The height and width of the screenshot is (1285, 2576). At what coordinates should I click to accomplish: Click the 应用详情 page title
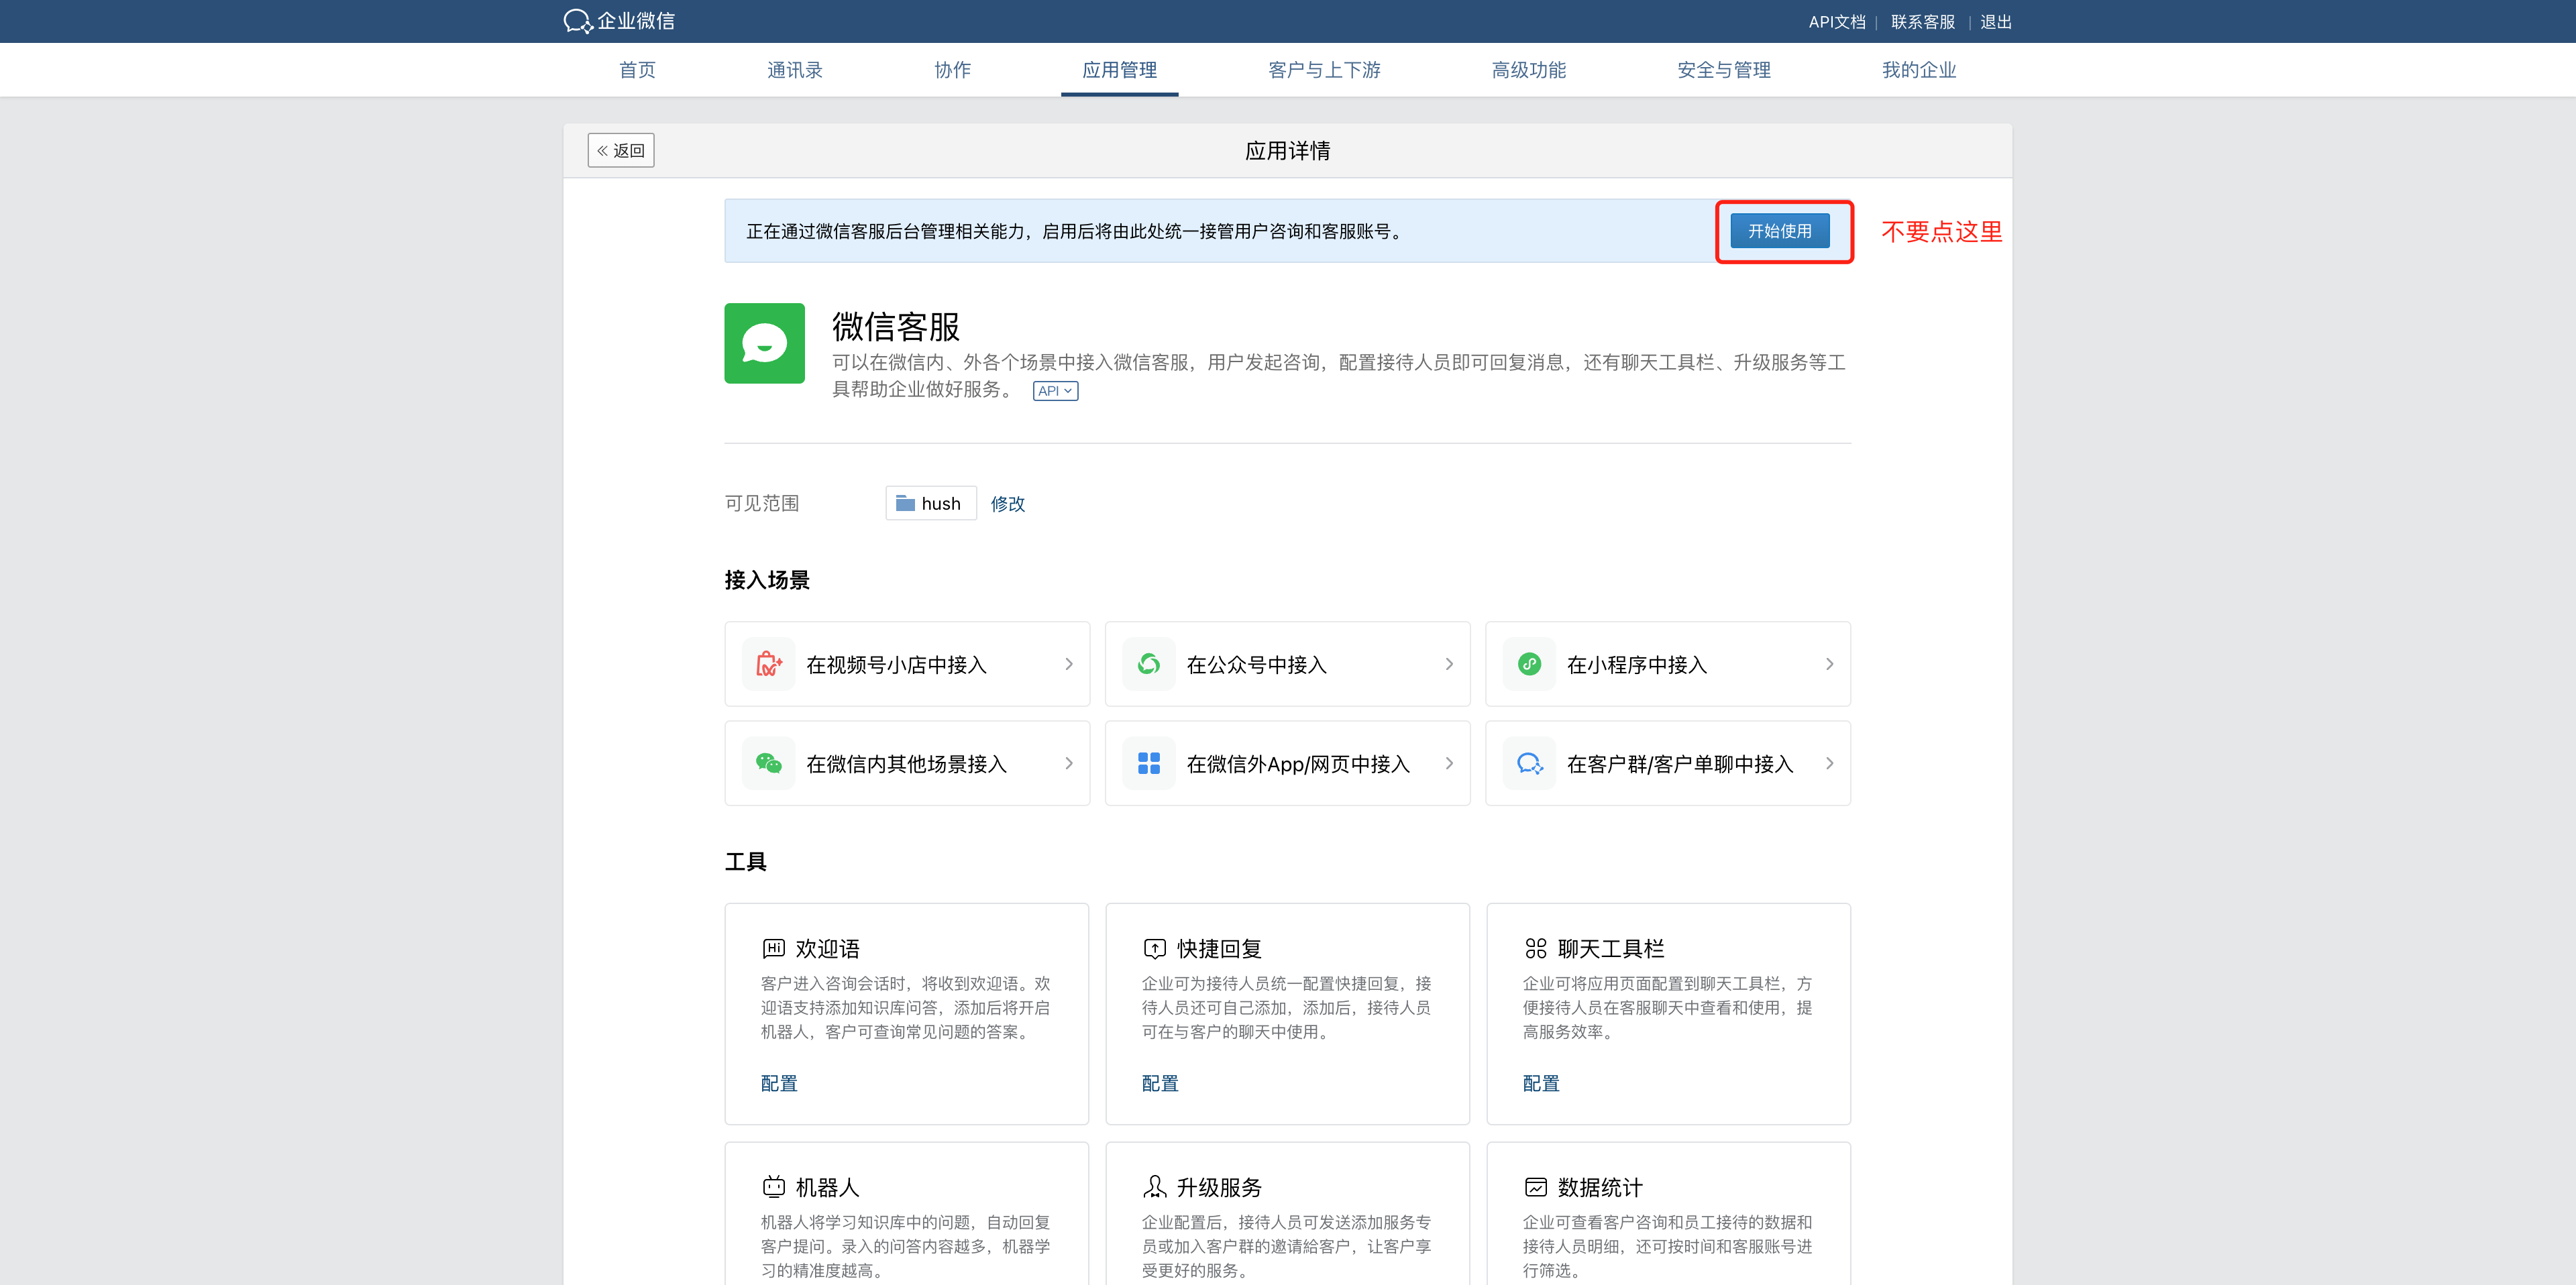(1287, 150)
